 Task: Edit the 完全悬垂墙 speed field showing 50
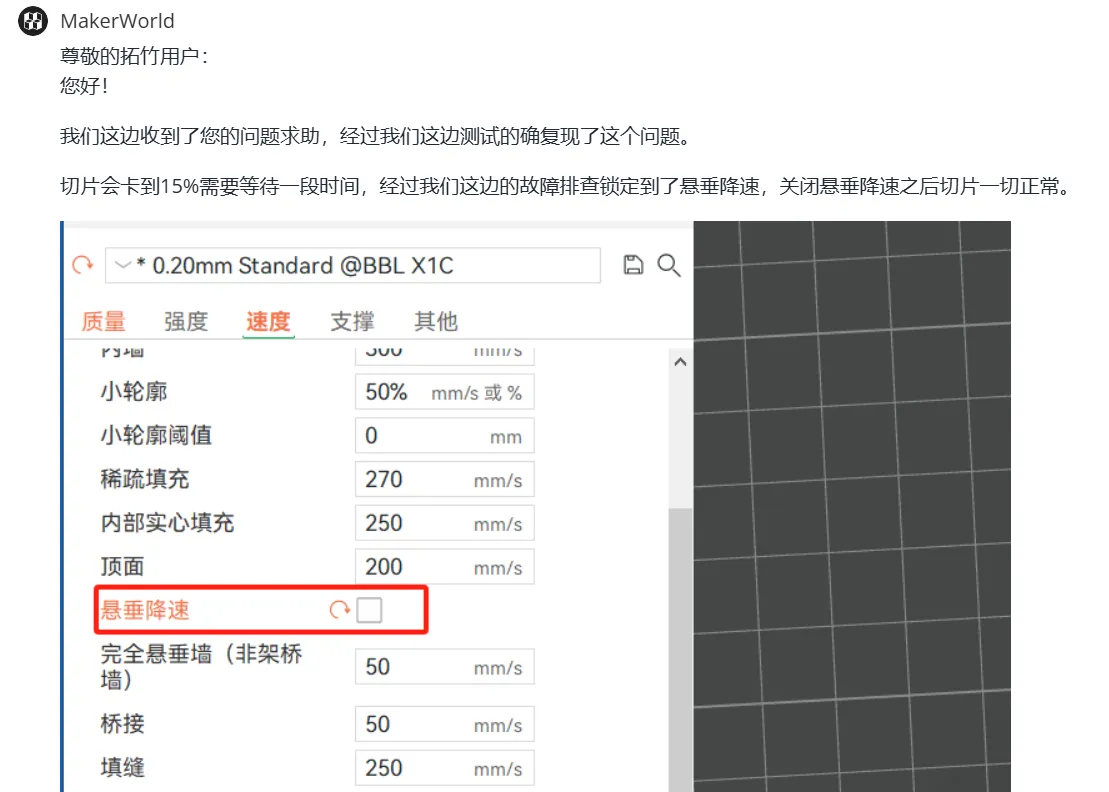point(444,667)
